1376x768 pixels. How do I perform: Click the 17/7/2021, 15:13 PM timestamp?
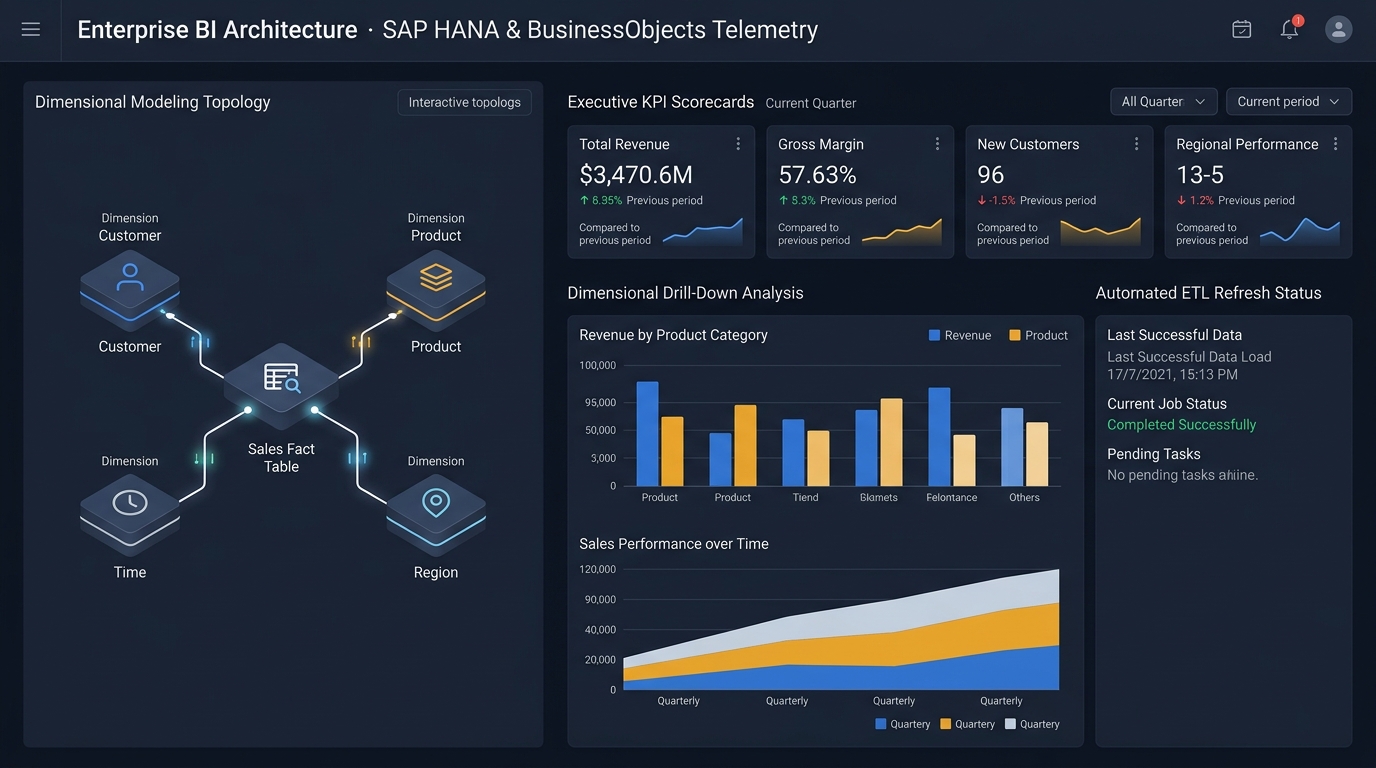click(x=1172, y=374)
